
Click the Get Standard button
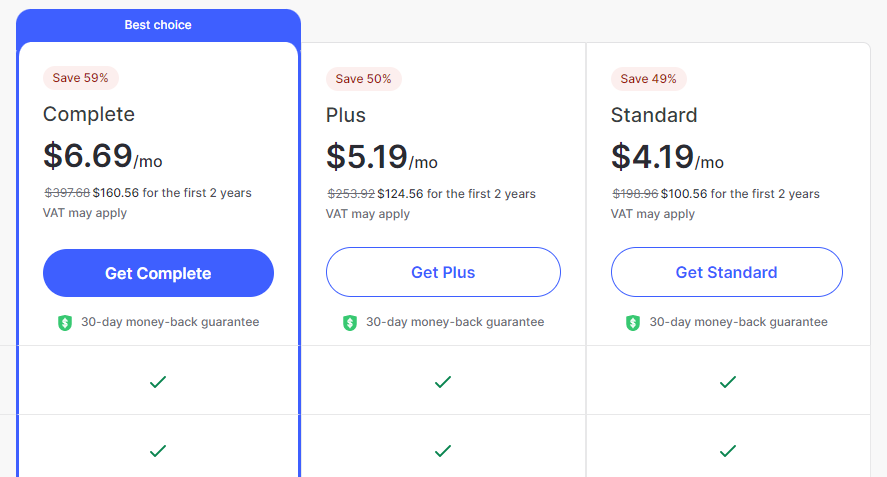click(x=726, y=272)
